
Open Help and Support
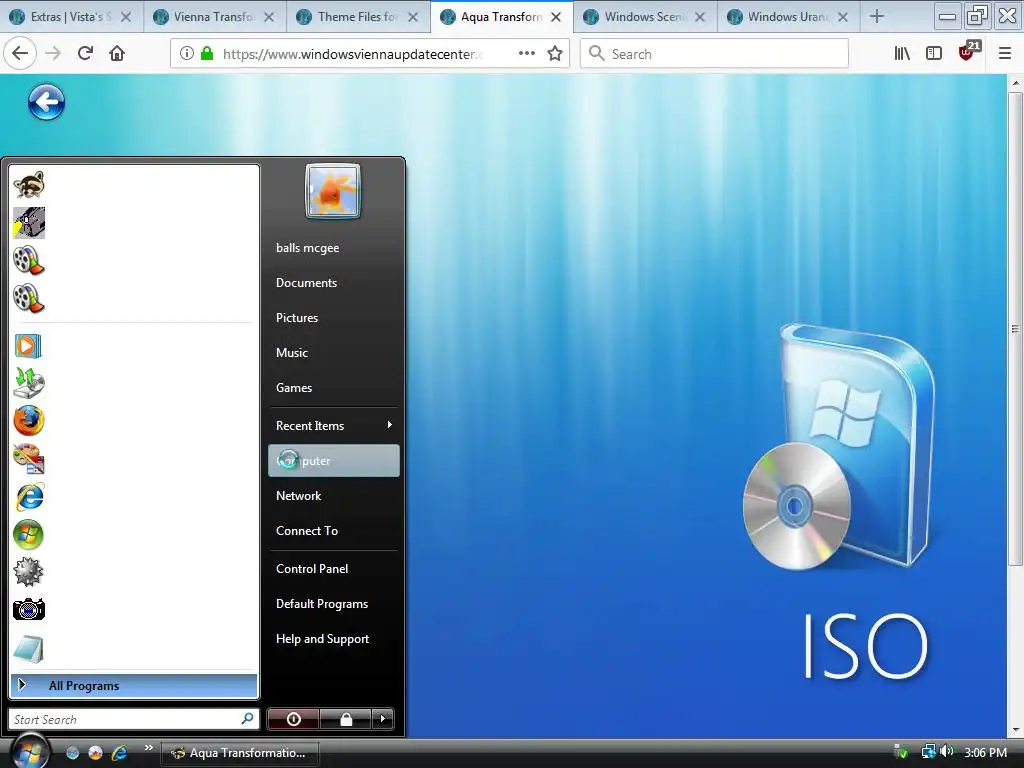point(323,639)
